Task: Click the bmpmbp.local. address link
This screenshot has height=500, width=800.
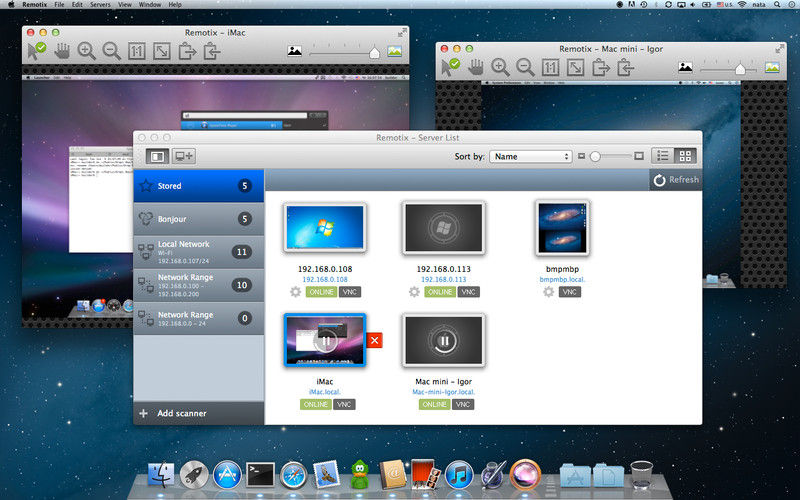Action: pyautogui.click(x=562, y=280)
